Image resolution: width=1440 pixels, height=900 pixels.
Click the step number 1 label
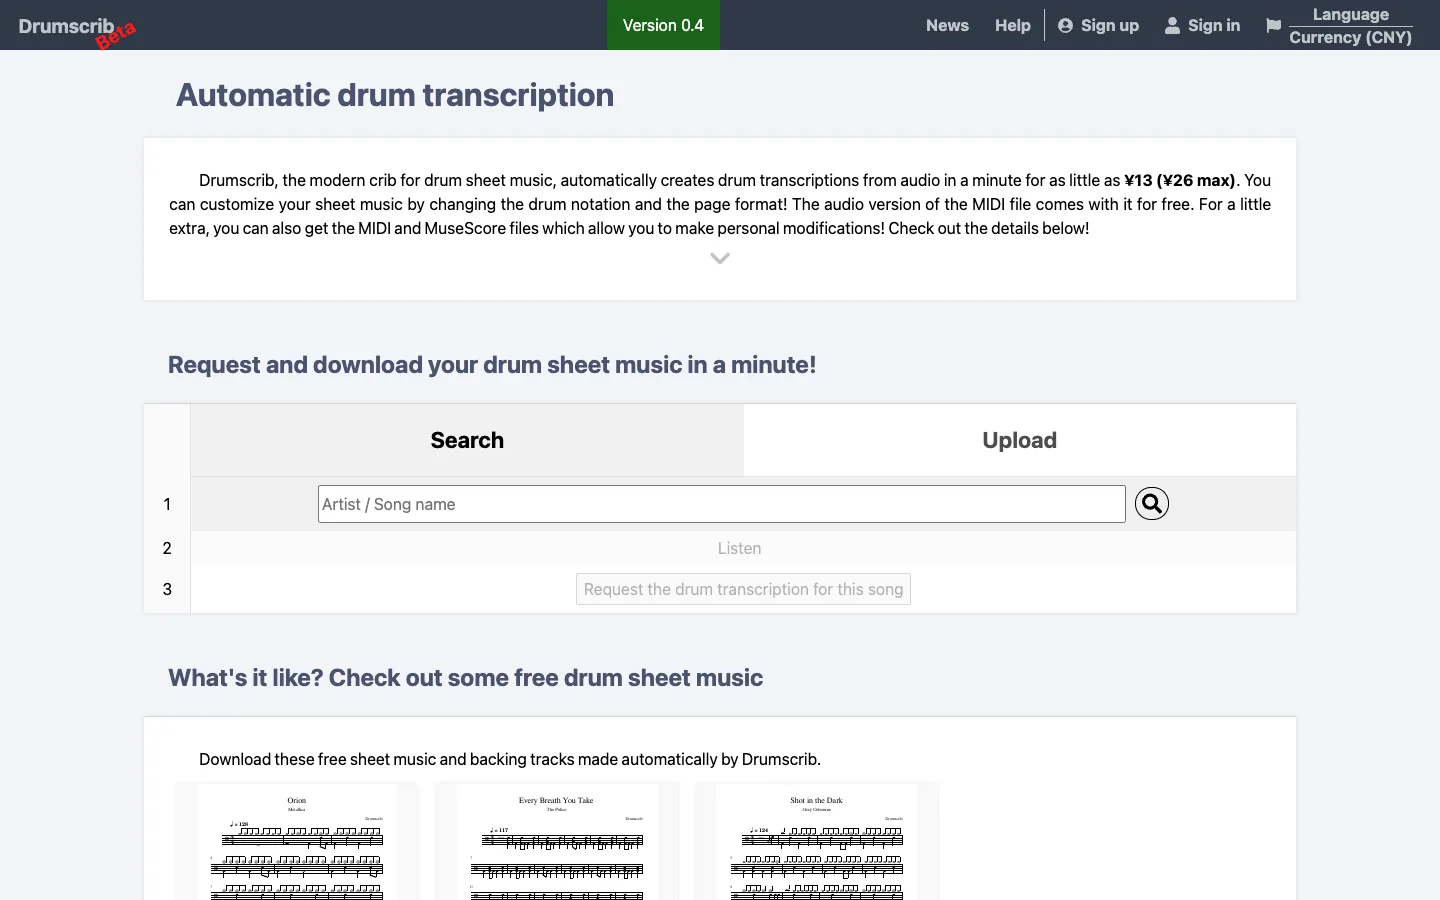tap(167, 504)
